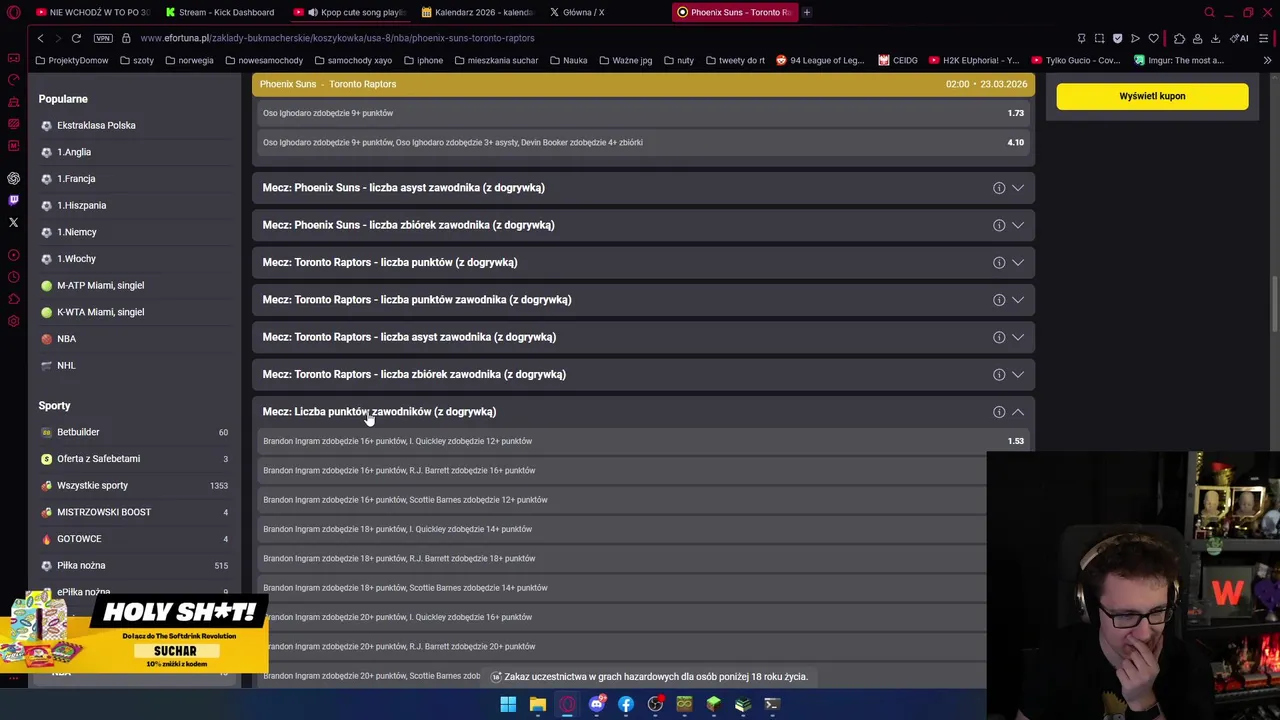
Task: Open M-ATP Miami, singiel
Action: pos(100,285)
